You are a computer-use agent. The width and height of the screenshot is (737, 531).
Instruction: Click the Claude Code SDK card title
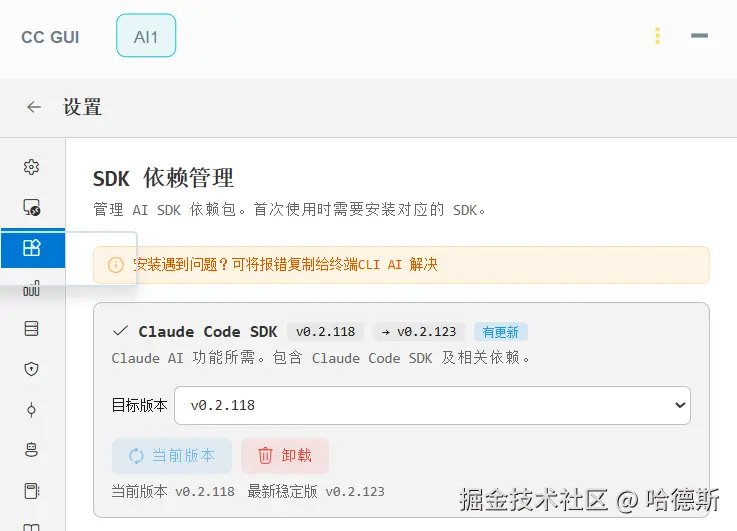(208, 332)
